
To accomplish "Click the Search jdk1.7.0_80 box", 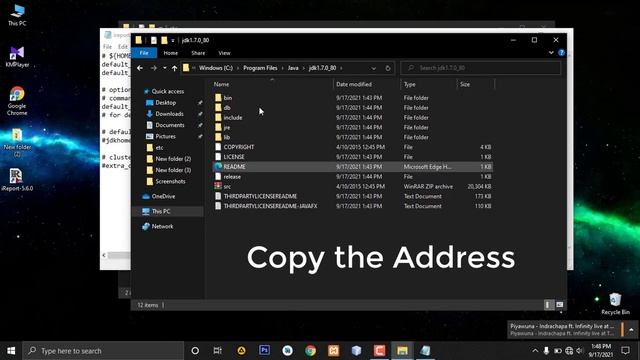I will (x=480, y=68).
